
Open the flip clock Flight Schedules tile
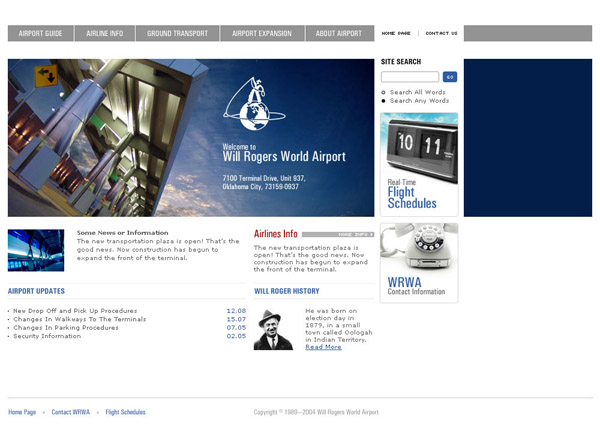point(419,164)
